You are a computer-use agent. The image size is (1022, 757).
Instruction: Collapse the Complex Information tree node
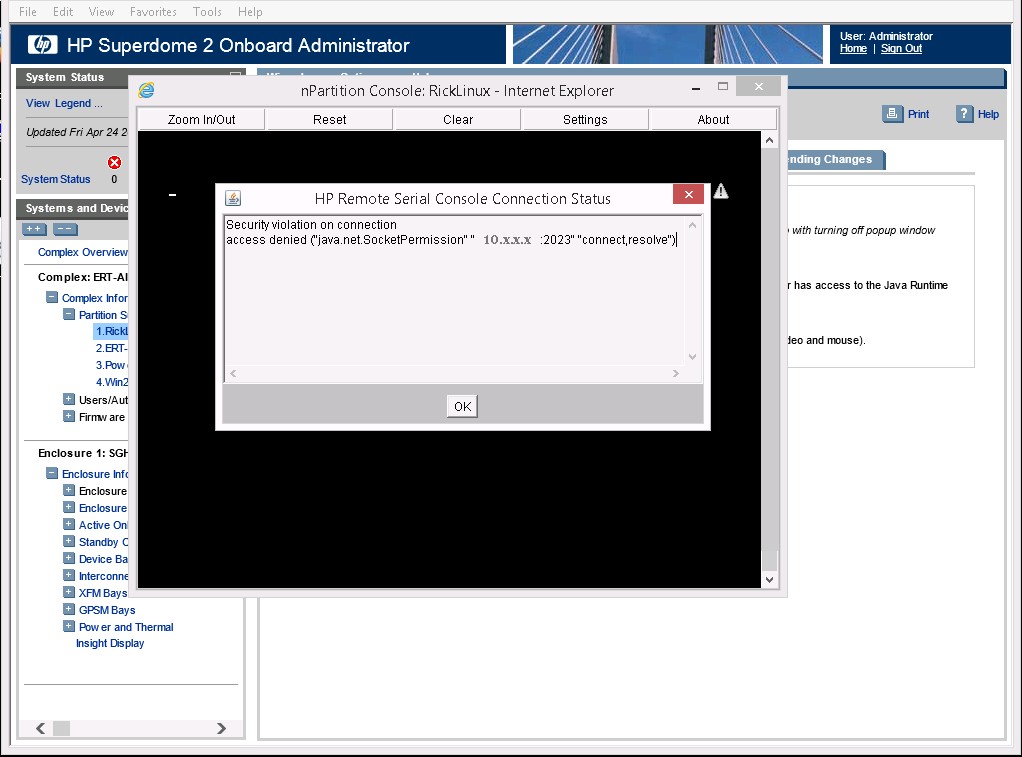coord(52,298)
